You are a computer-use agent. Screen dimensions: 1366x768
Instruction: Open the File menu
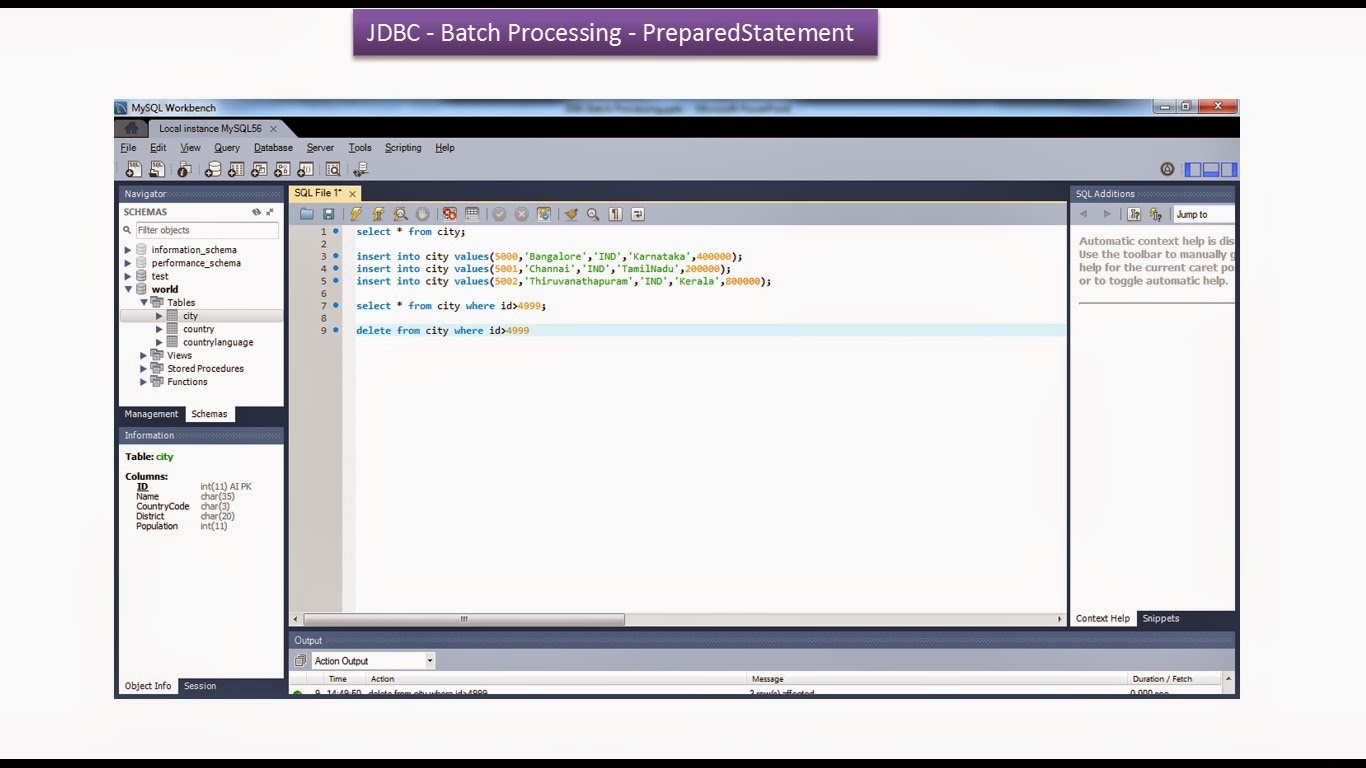click(x=128, y=148)
